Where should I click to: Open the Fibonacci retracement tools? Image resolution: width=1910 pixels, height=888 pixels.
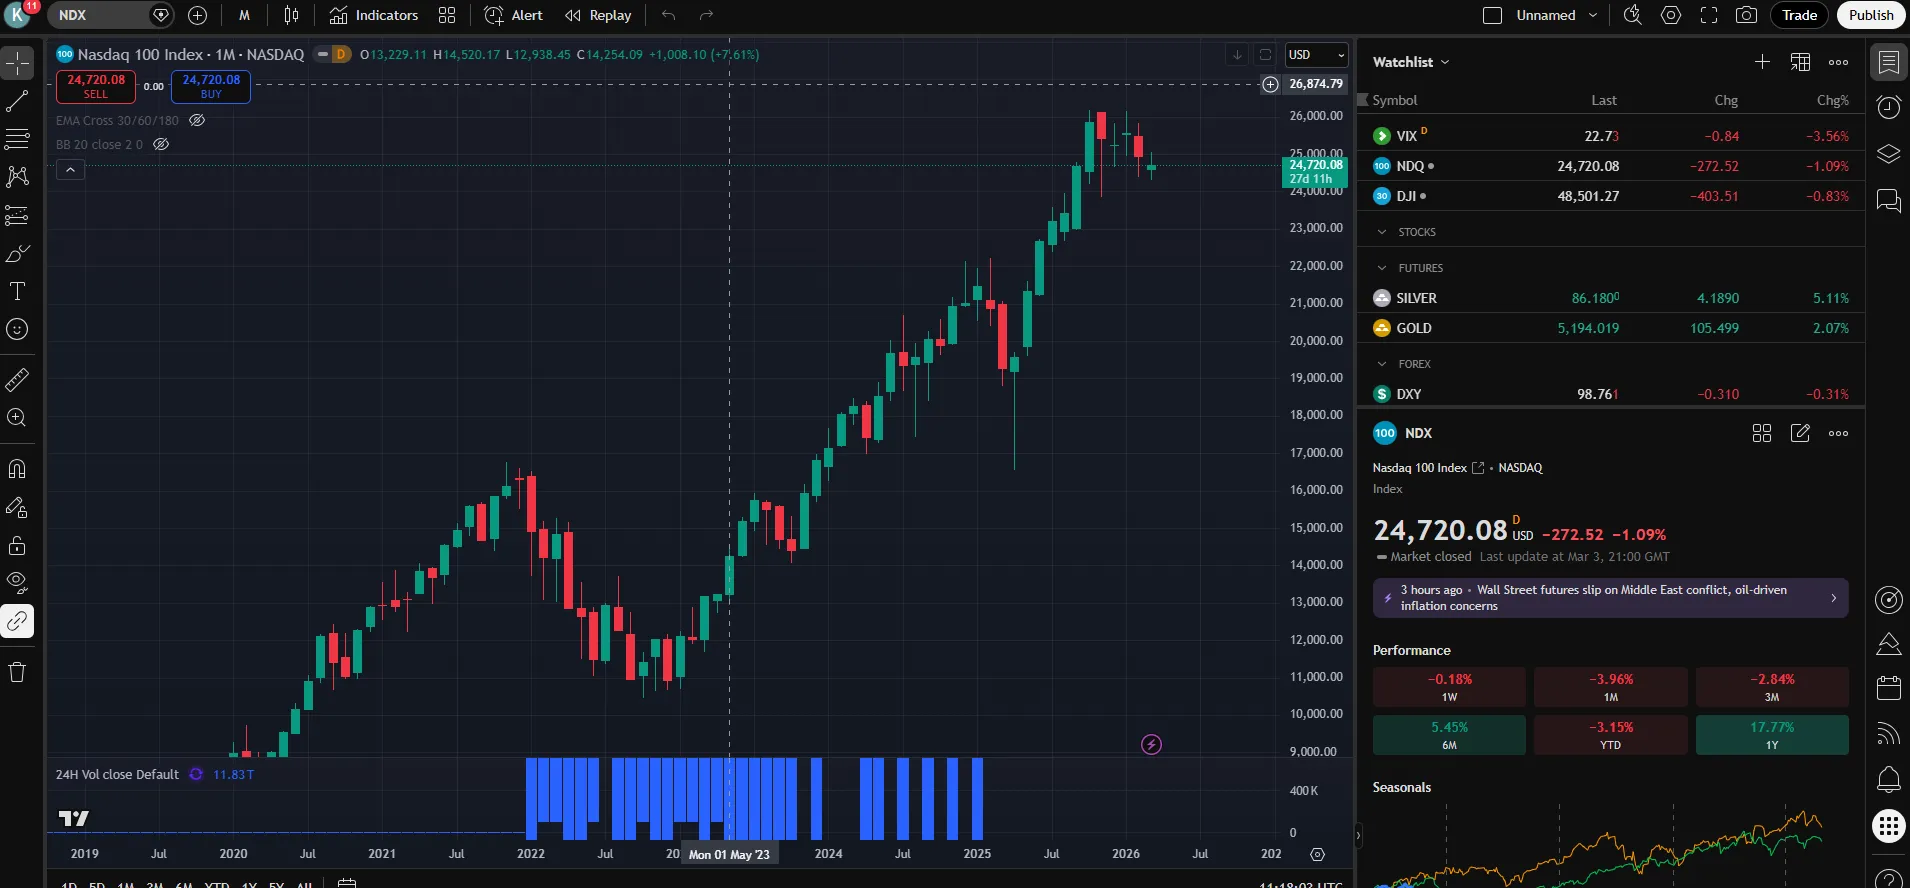point(18,139)
